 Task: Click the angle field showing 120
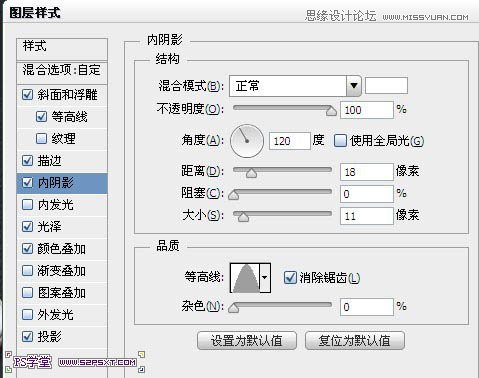[290, 141]
